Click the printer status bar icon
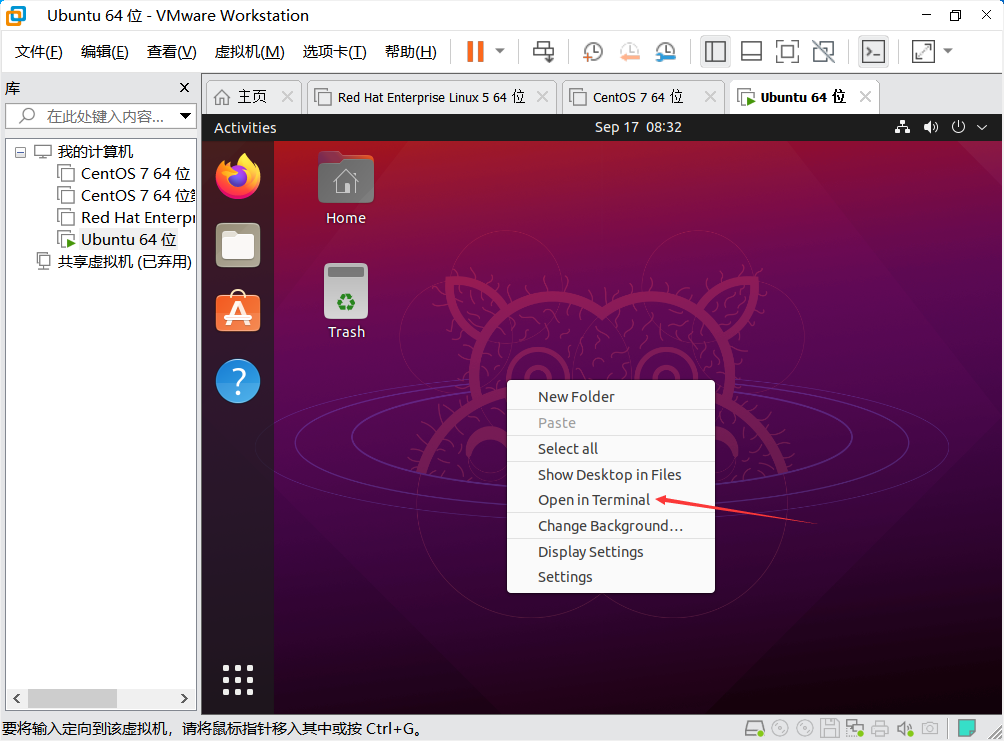 (880, 729)
